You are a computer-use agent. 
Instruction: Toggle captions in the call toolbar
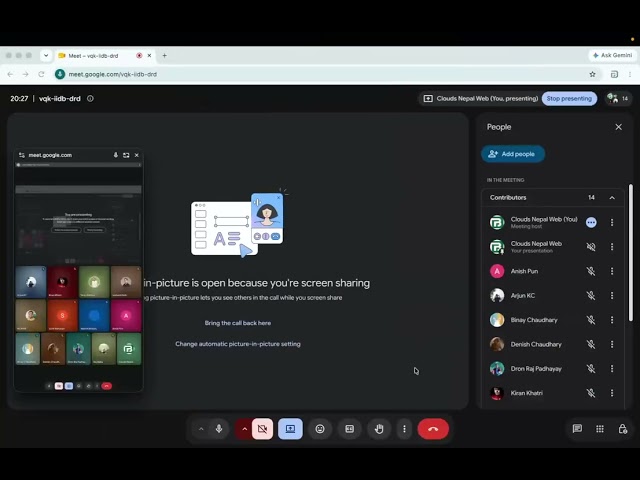tap(350, 429)
